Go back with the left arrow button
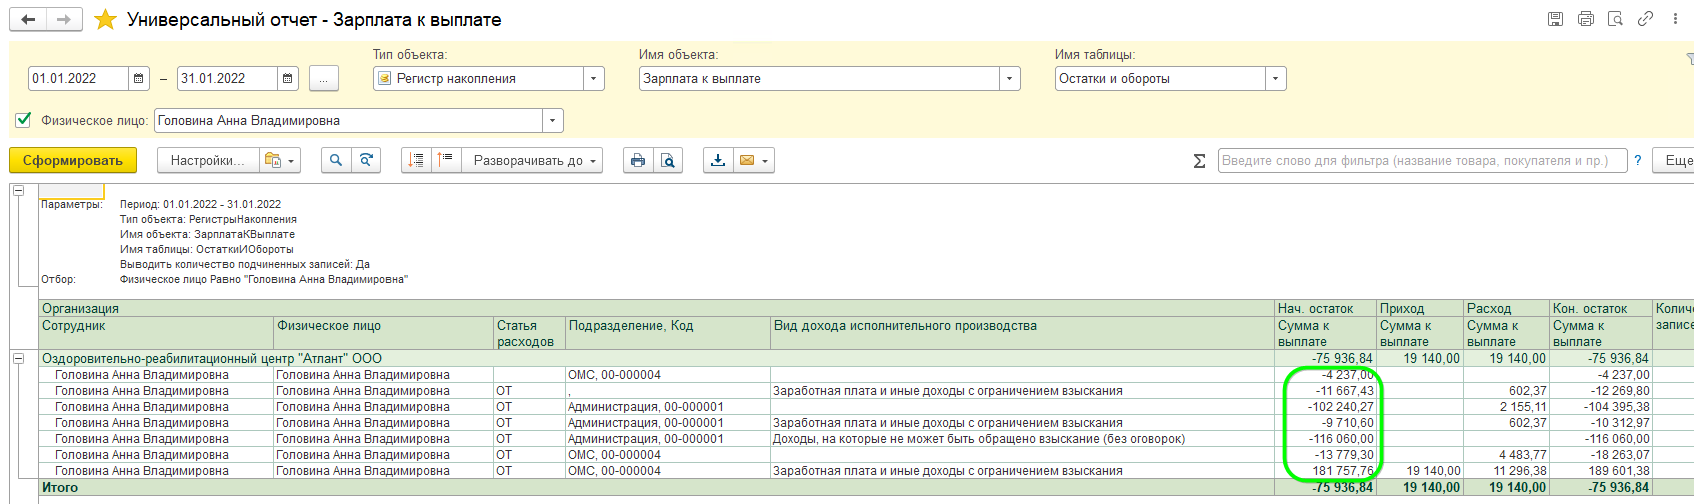Viewport: 1694px width, 504px height. click(28, 19)
